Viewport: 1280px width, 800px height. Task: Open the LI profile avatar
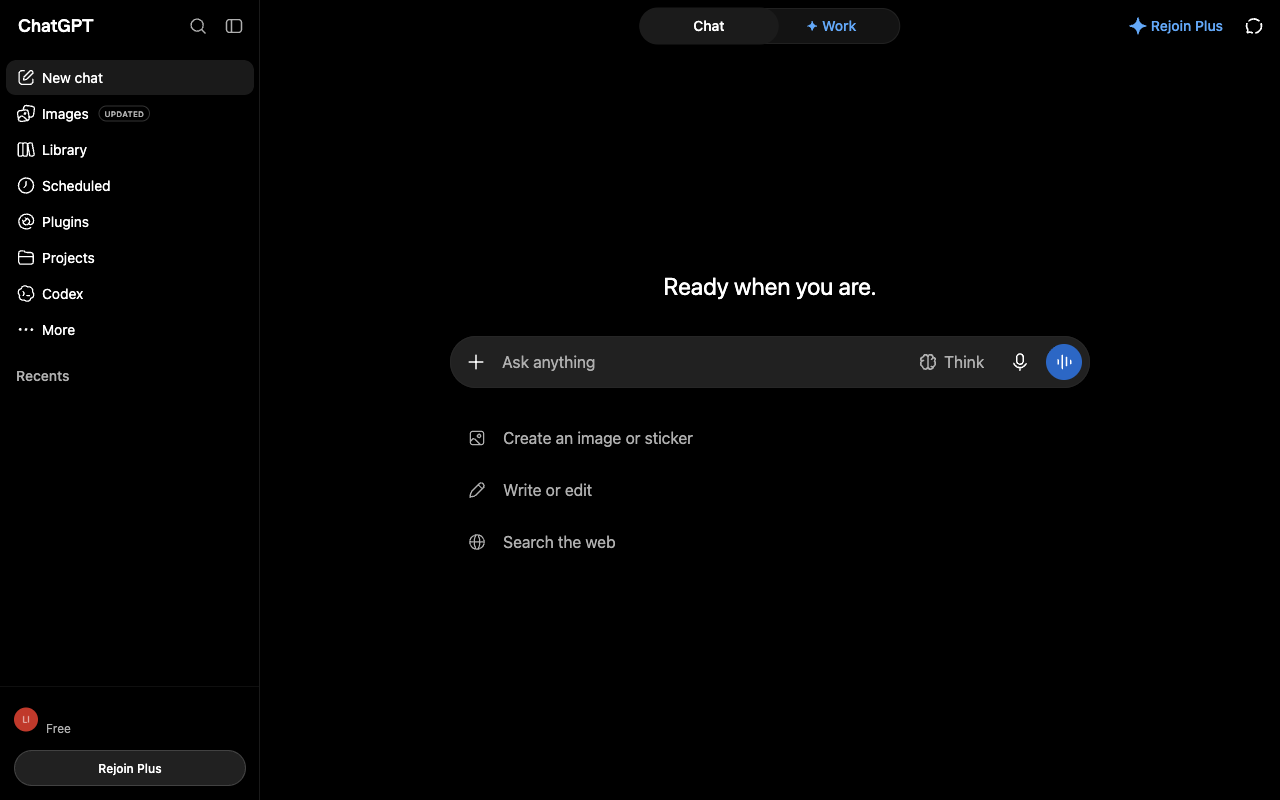point(26,719)
